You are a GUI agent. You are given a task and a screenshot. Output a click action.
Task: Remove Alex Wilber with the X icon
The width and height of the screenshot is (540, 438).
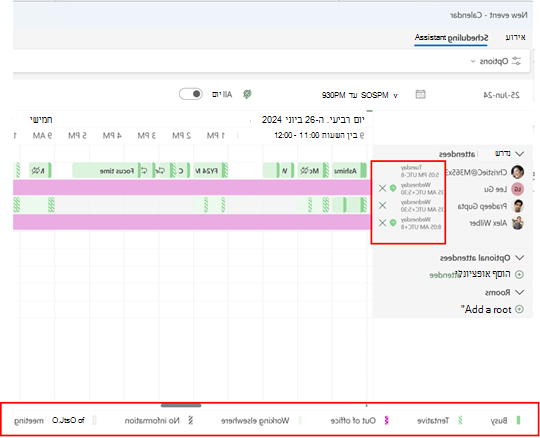(382, 223)
